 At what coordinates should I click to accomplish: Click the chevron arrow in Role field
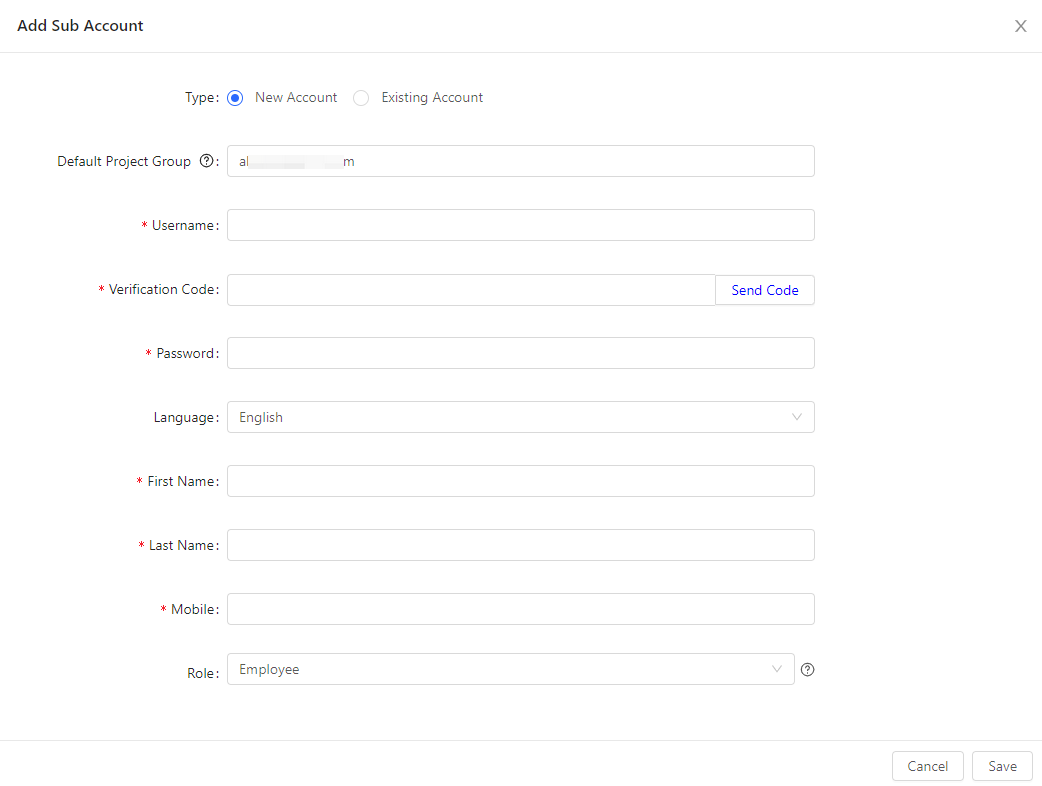point(777,669)
